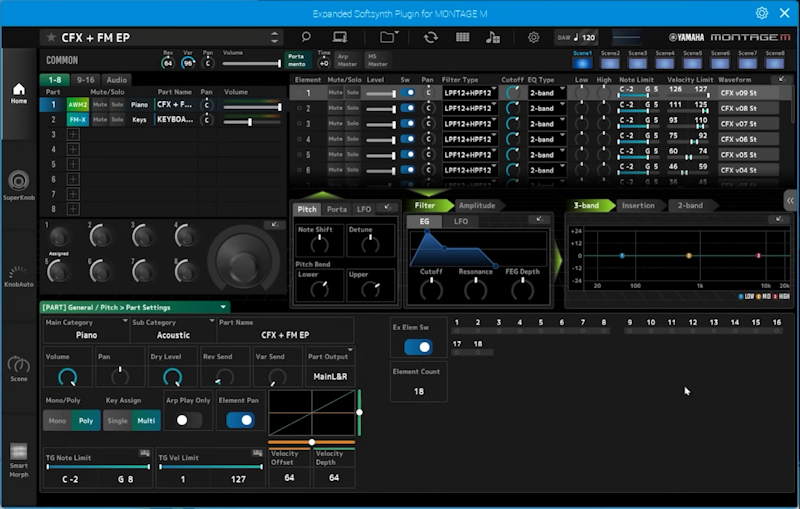This screenshot has width=800, height=509.
Task: Open the gear settings icon in toolbar
Action: coord(534,37)
